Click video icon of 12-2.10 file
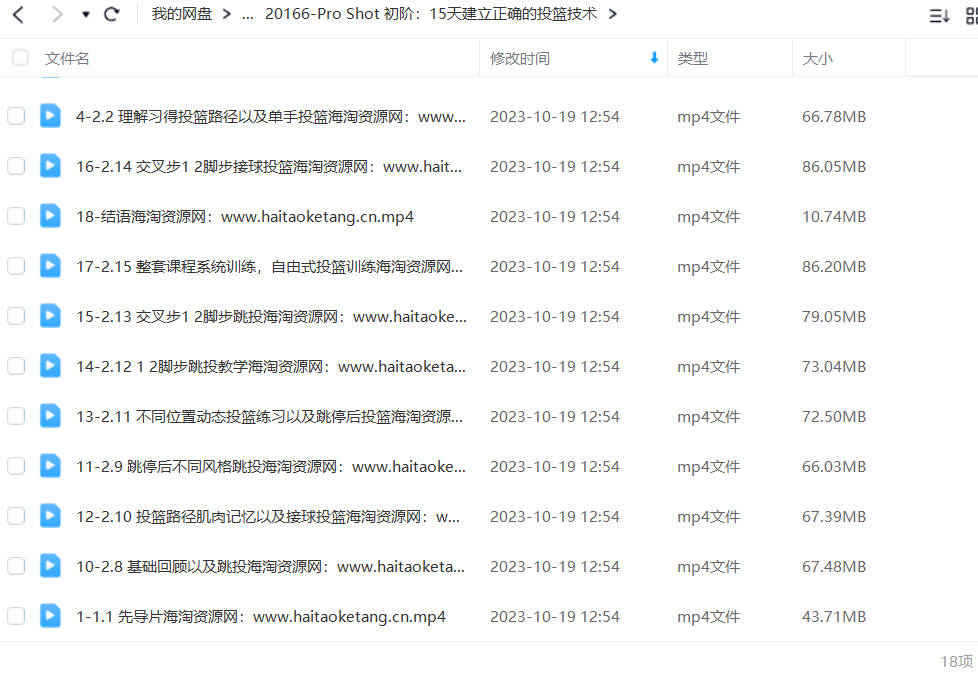The image size is (978, 678). pos(51,516)
